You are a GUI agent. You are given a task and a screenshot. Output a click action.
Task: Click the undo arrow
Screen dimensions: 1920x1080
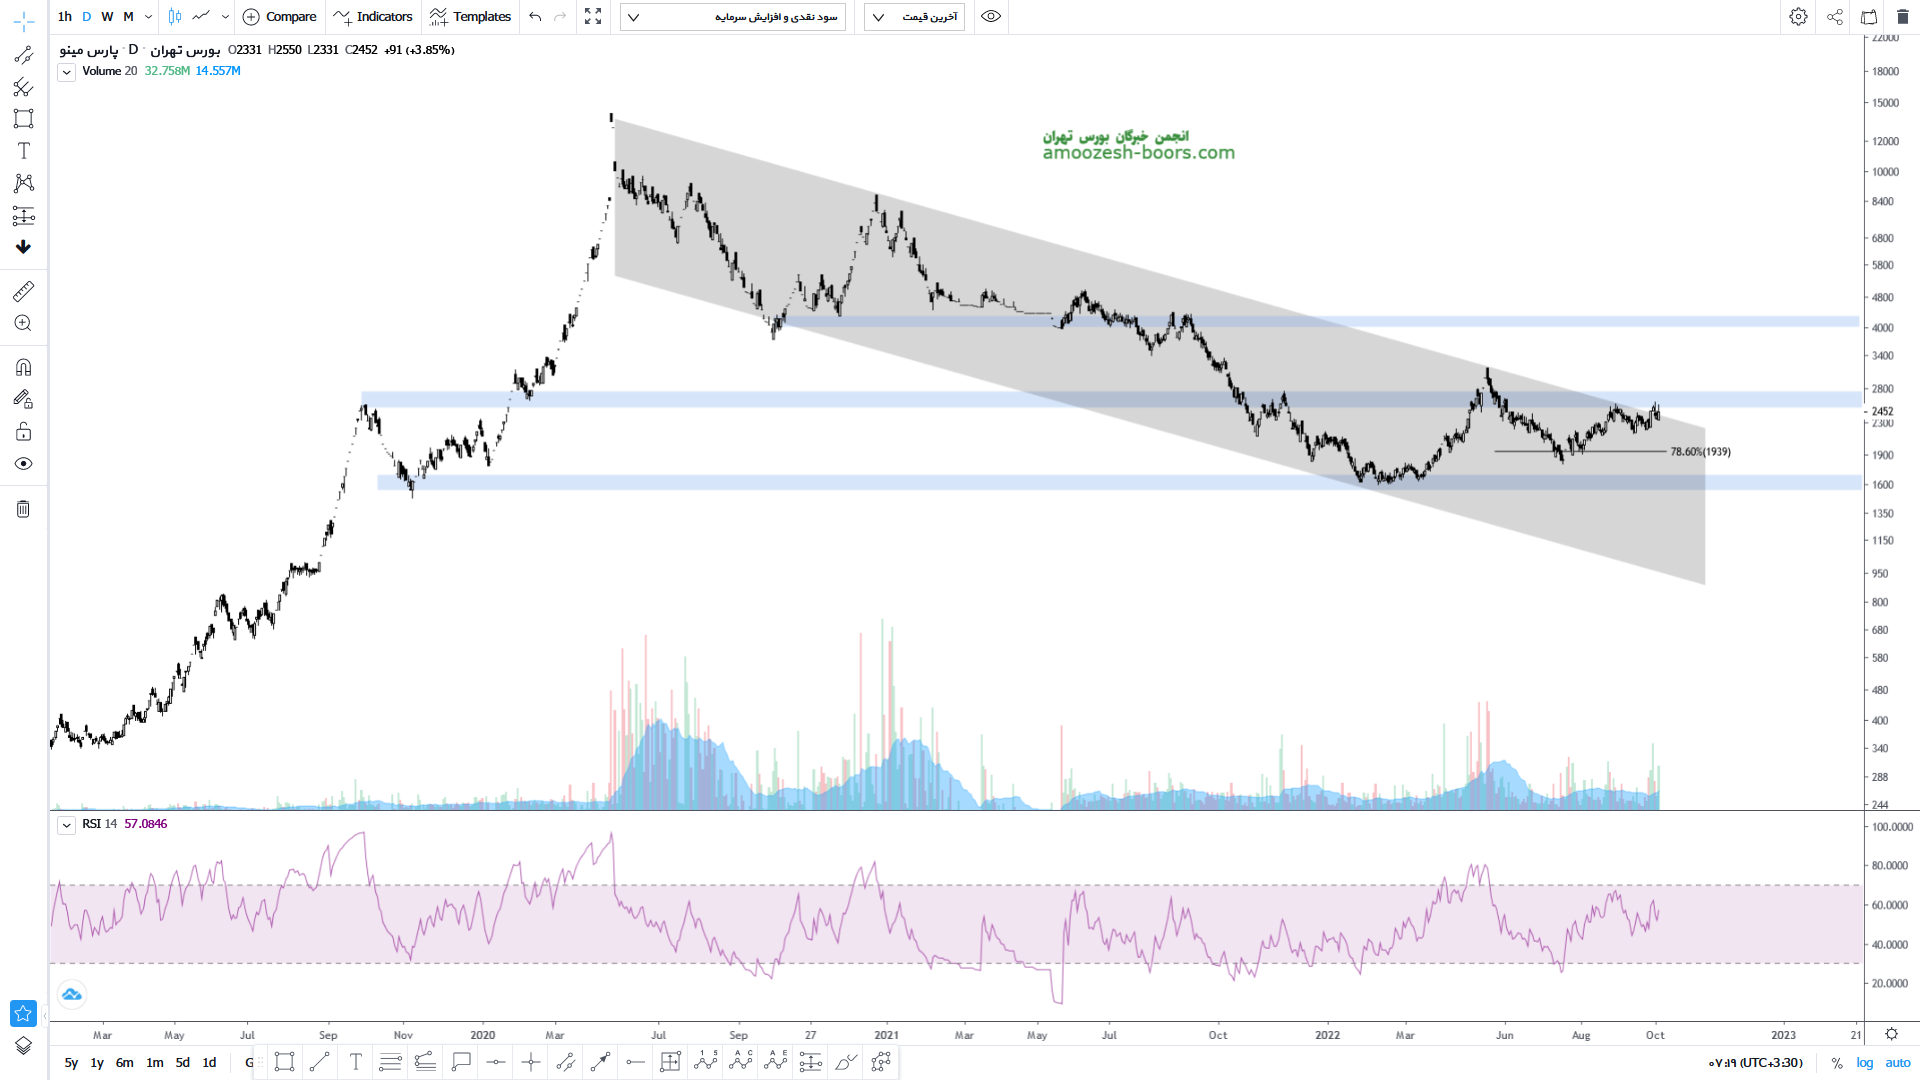[535, 17]
